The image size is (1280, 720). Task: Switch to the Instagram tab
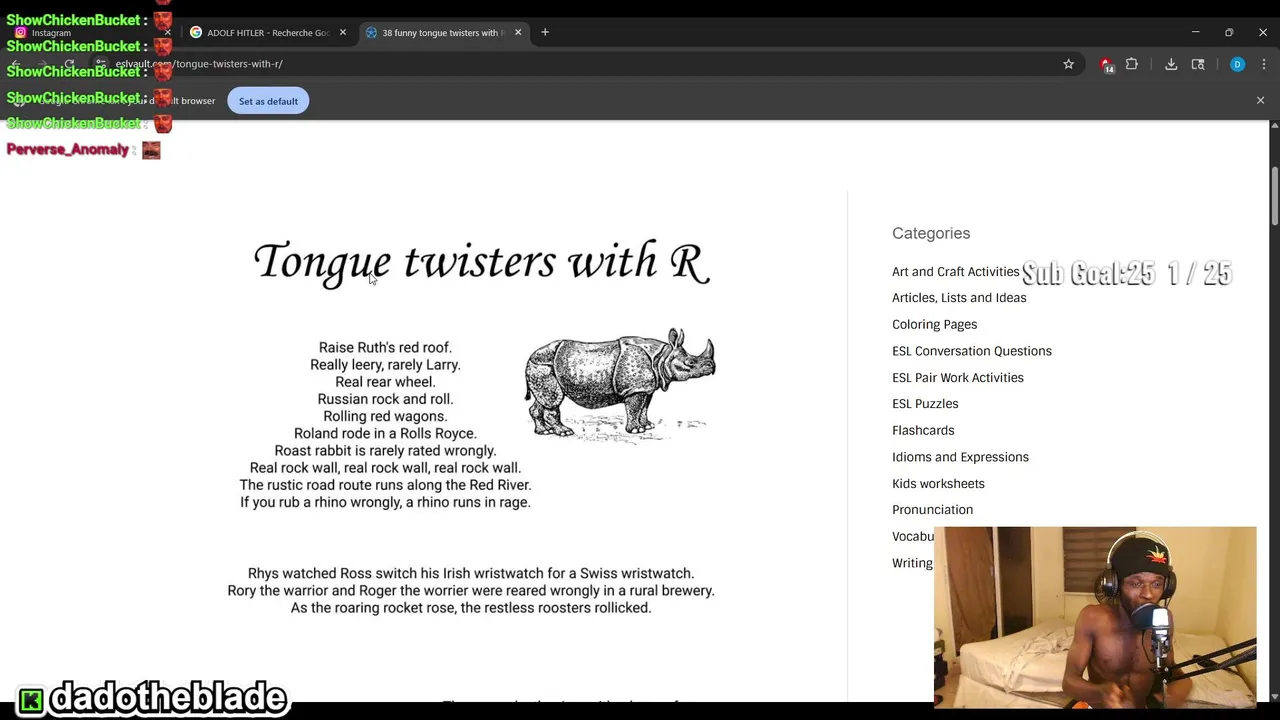(90, 33)
